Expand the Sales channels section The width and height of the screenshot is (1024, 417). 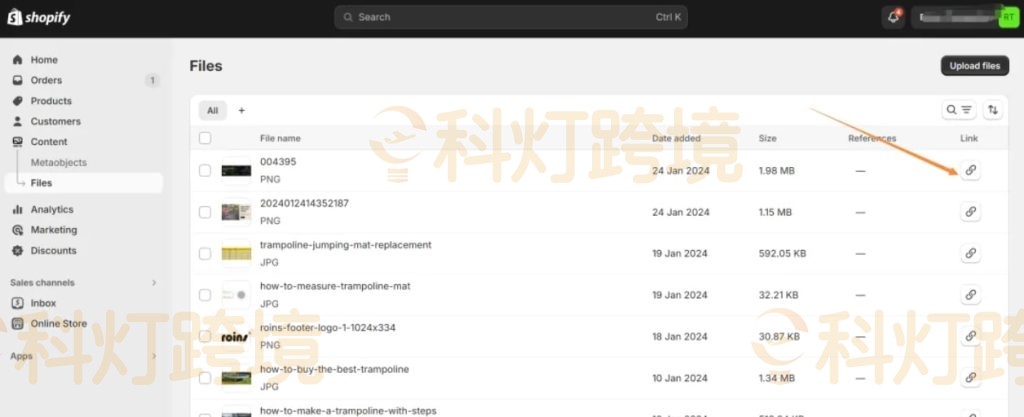(x=153, y=283)
